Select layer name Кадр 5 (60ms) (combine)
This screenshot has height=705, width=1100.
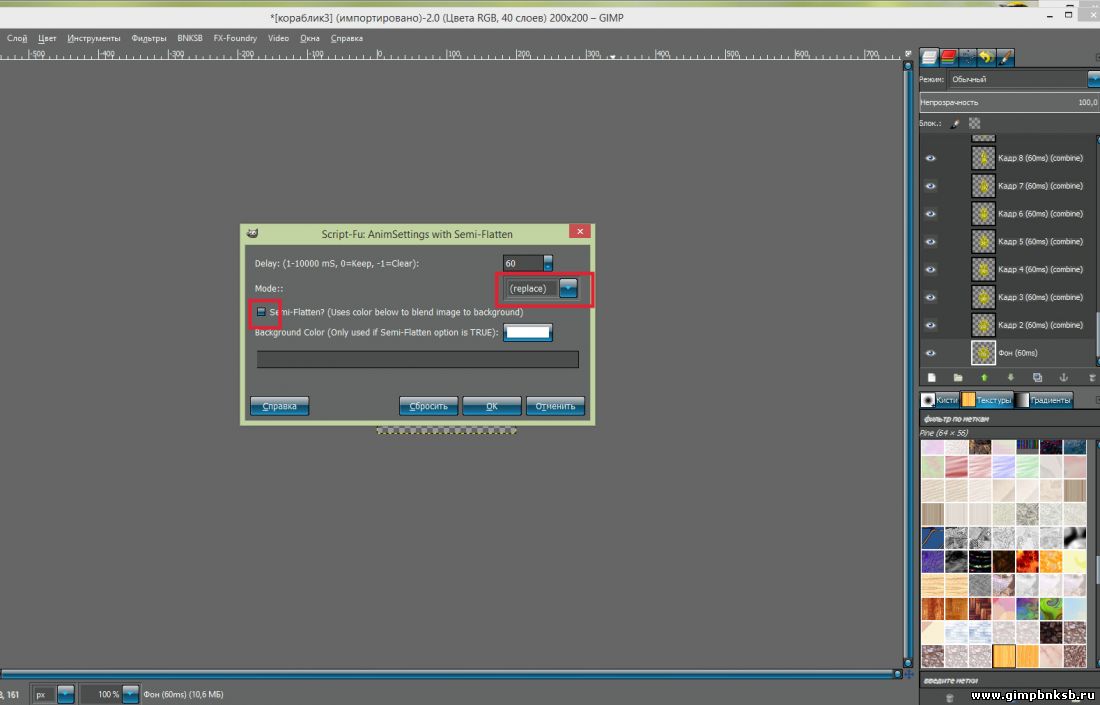1040,242
